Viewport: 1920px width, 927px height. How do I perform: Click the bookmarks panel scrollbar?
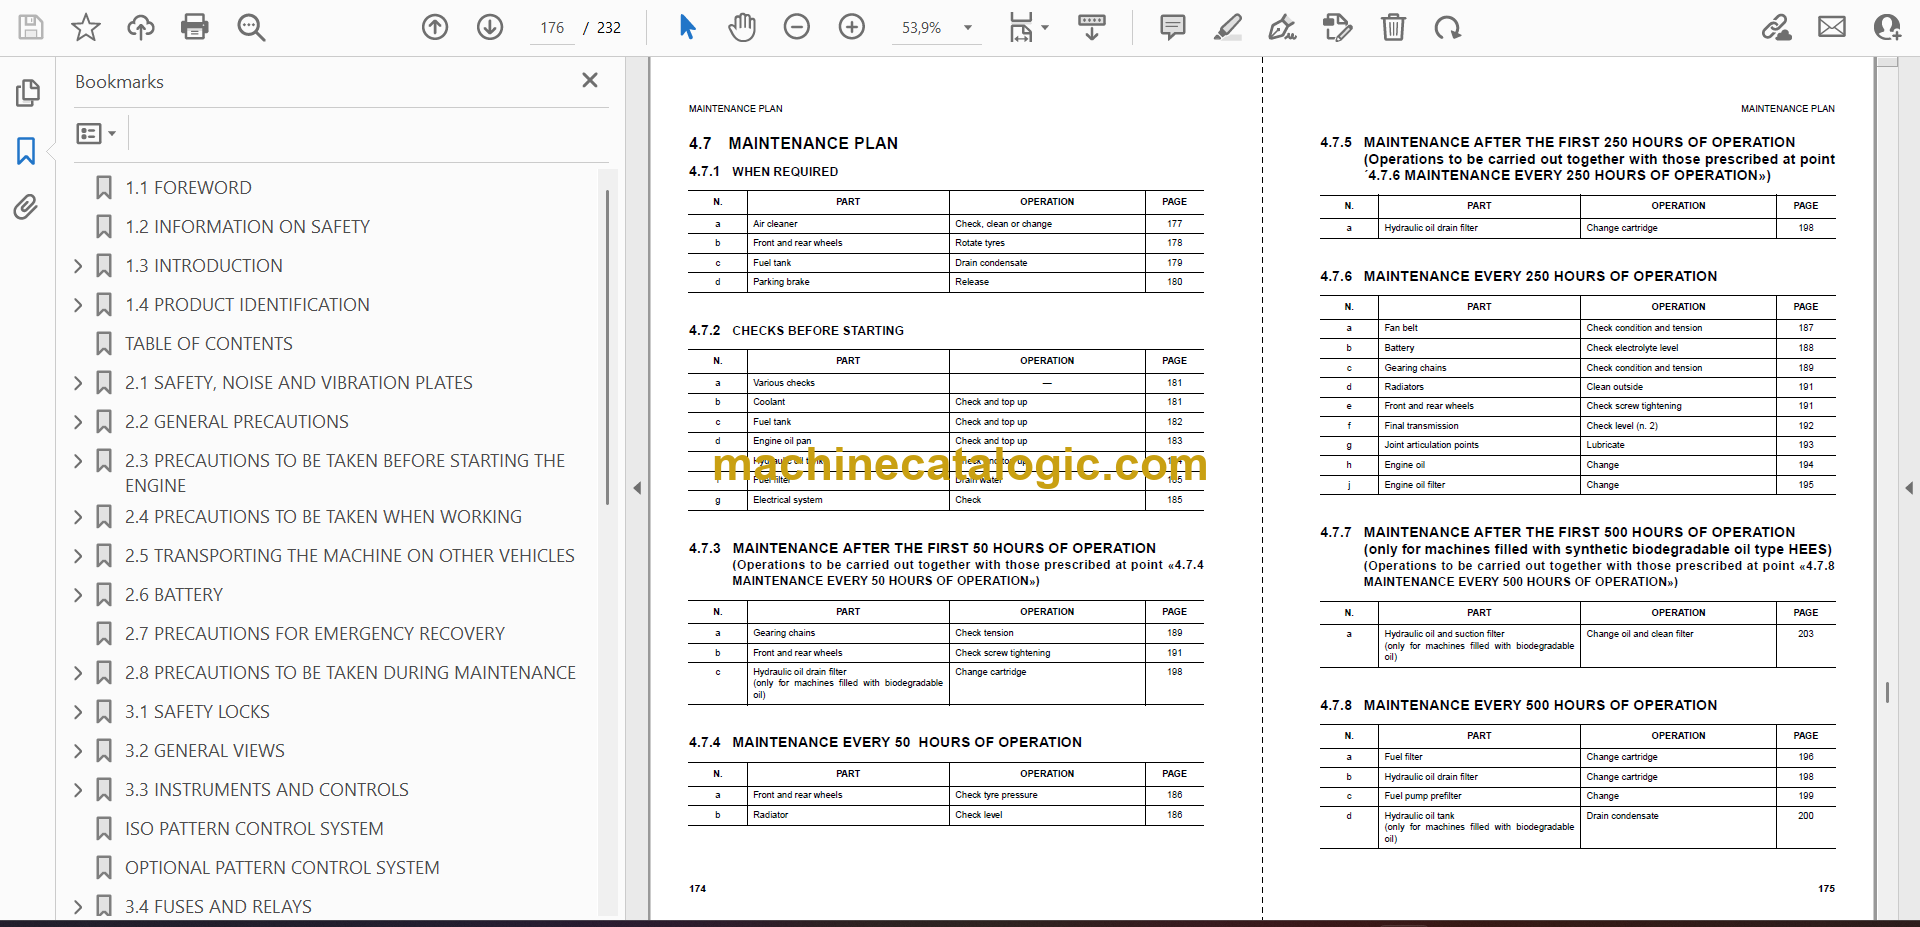[606, 346]
